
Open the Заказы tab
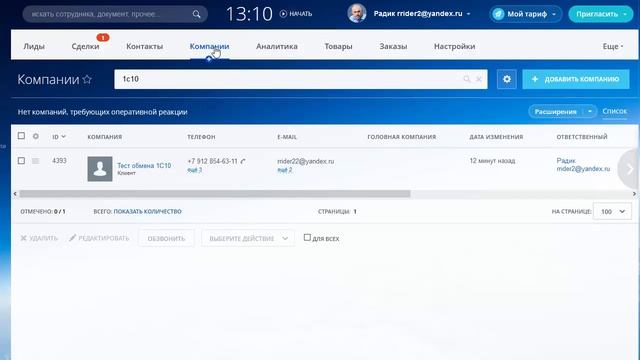pos(393,47)
